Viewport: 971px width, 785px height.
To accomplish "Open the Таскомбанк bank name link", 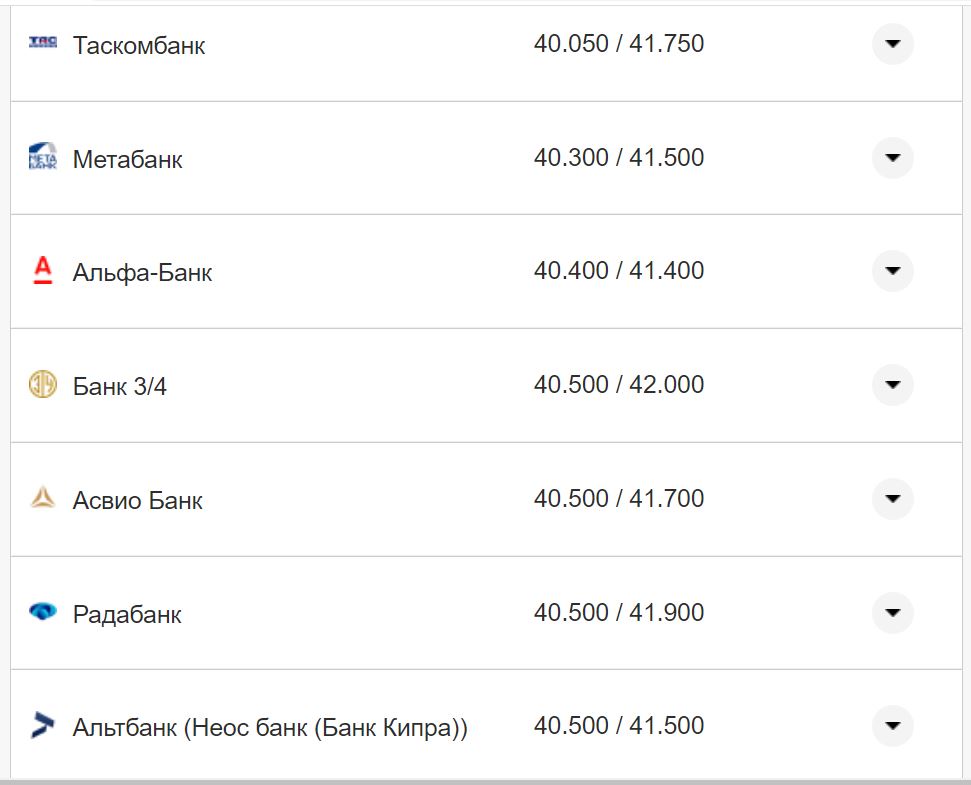I will (x=139, y=46).
